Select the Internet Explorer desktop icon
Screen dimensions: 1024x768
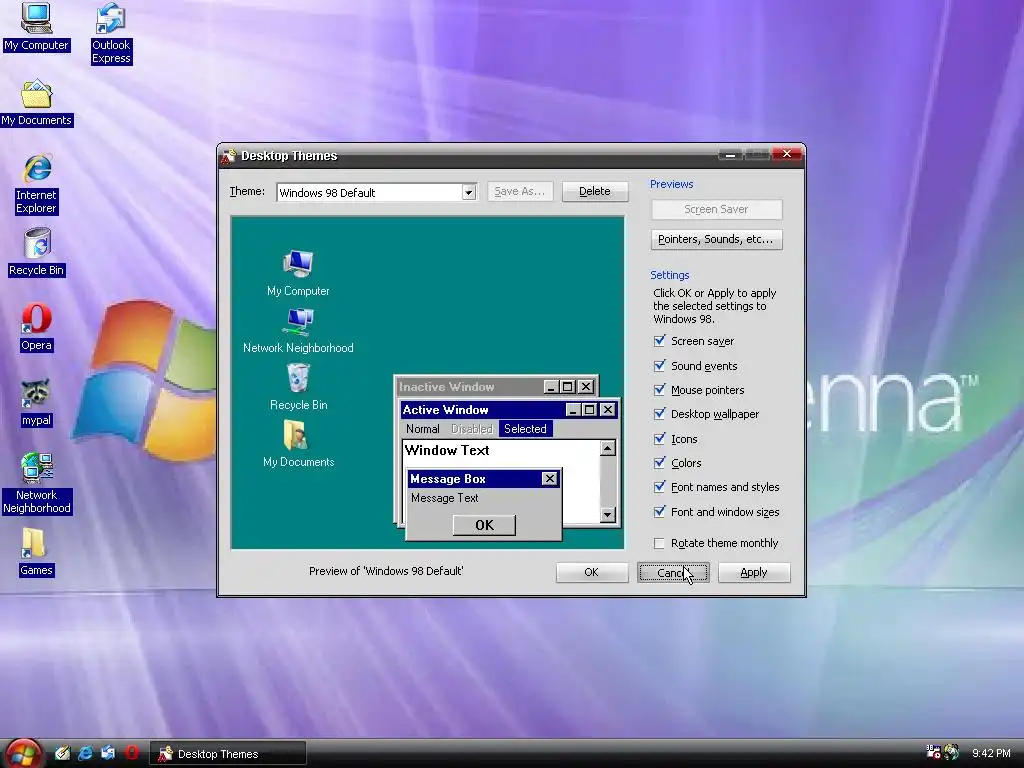point(37,184)
